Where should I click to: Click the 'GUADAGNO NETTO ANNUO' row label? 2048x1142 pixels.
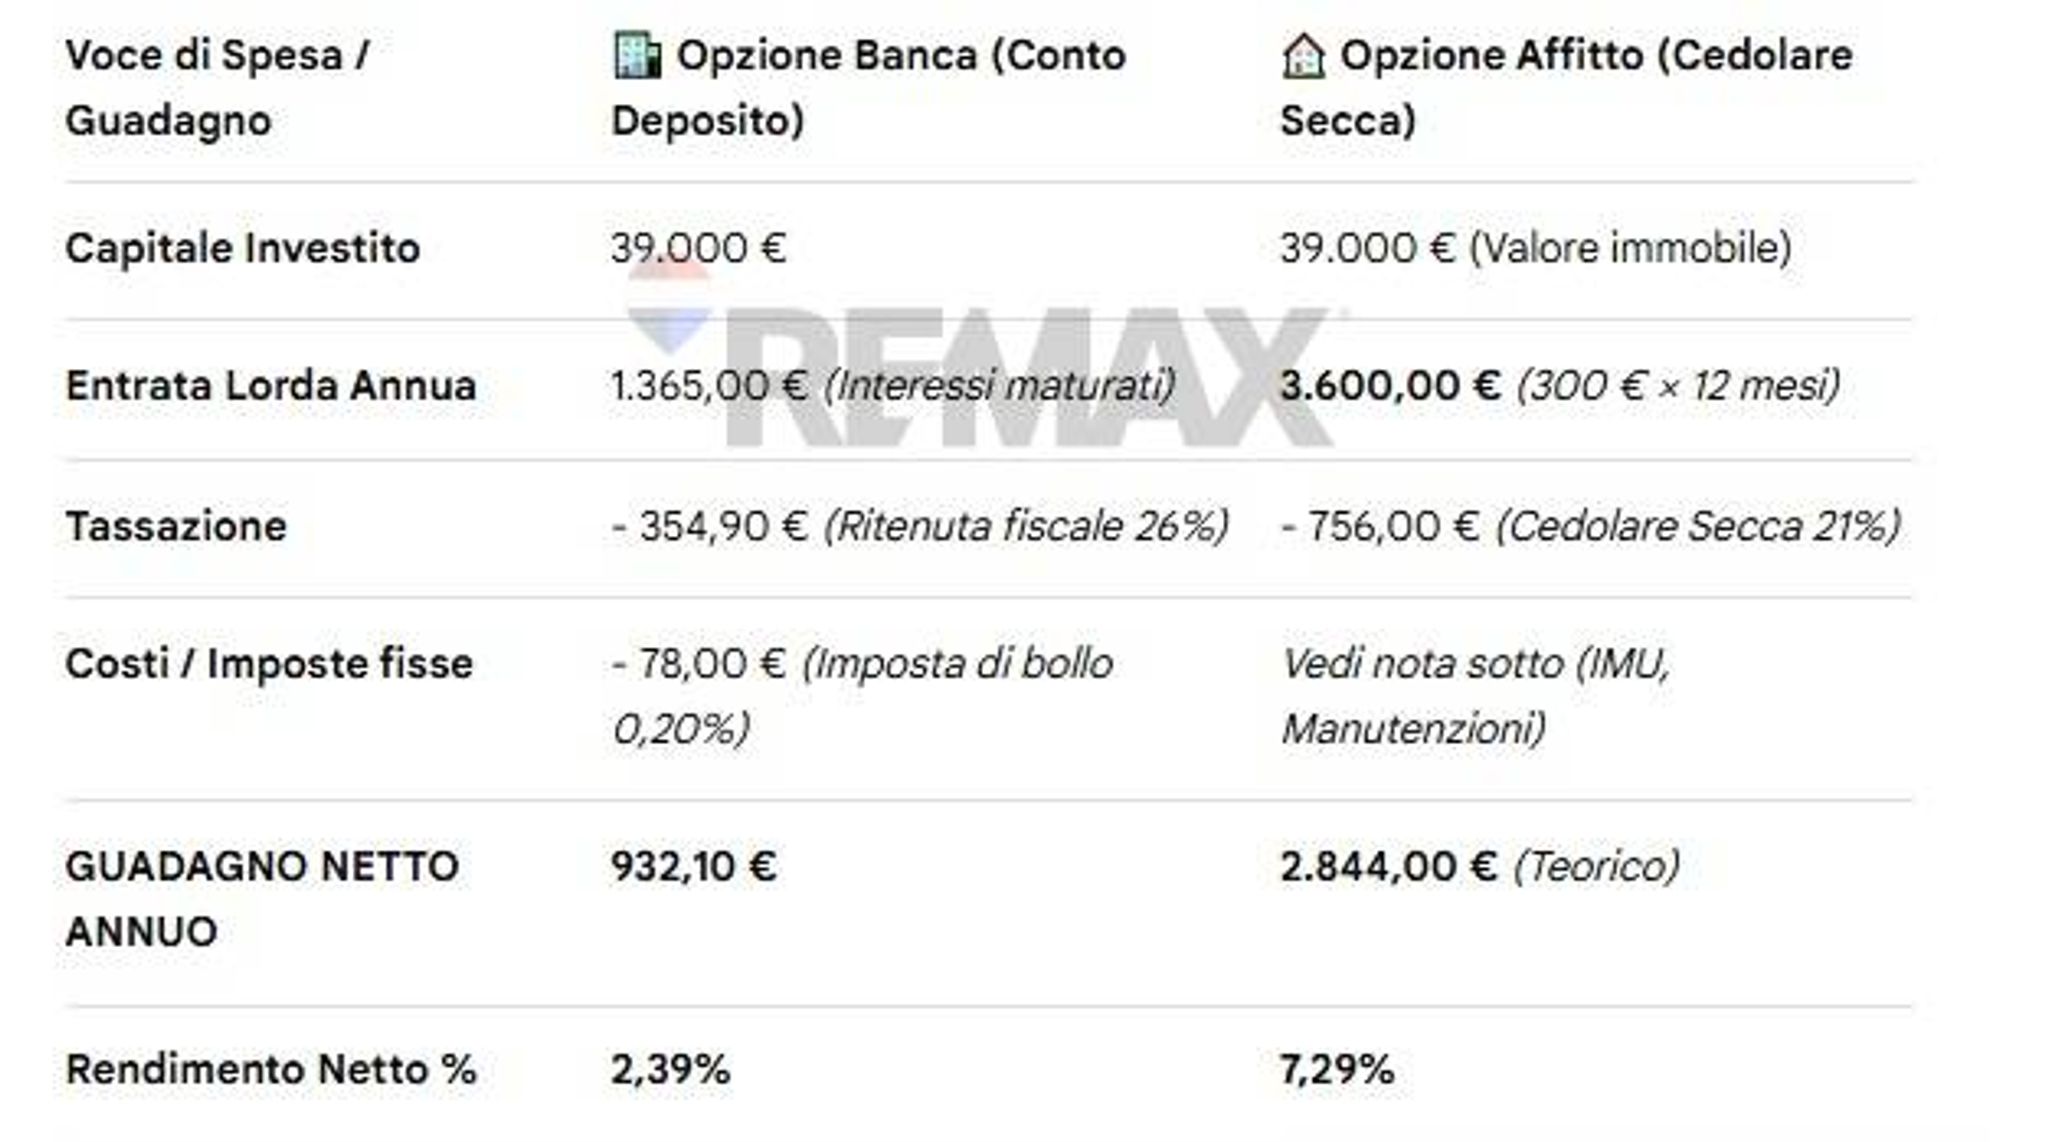click(x=262, y=899)
